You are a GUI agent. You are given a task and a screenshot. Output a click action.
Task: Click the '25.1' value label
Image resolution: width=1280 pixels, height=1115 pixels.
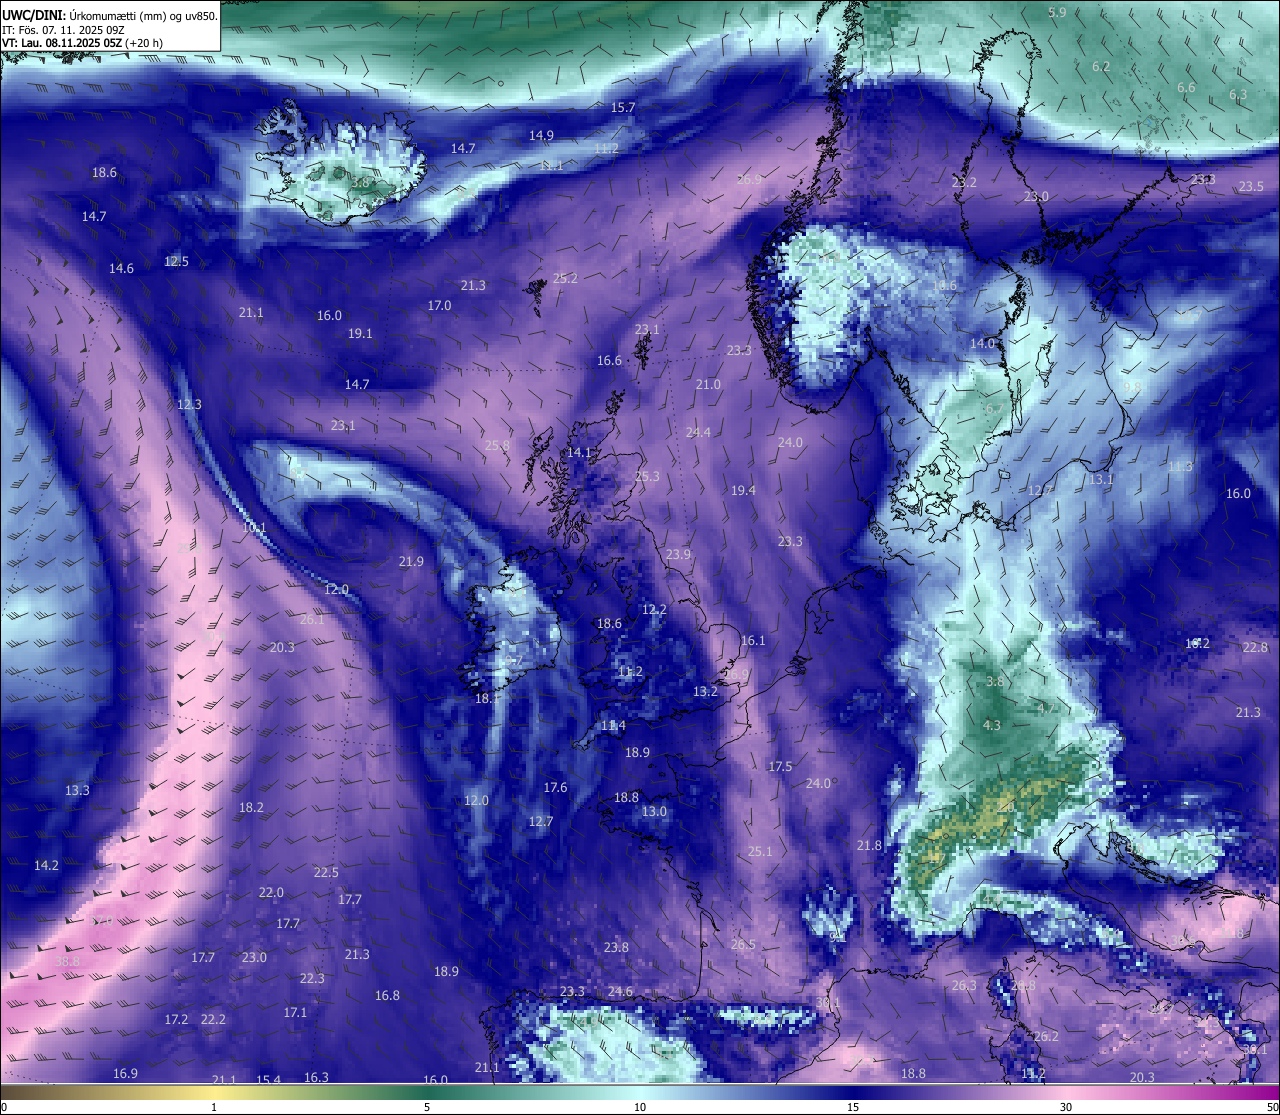click(760, 851)
